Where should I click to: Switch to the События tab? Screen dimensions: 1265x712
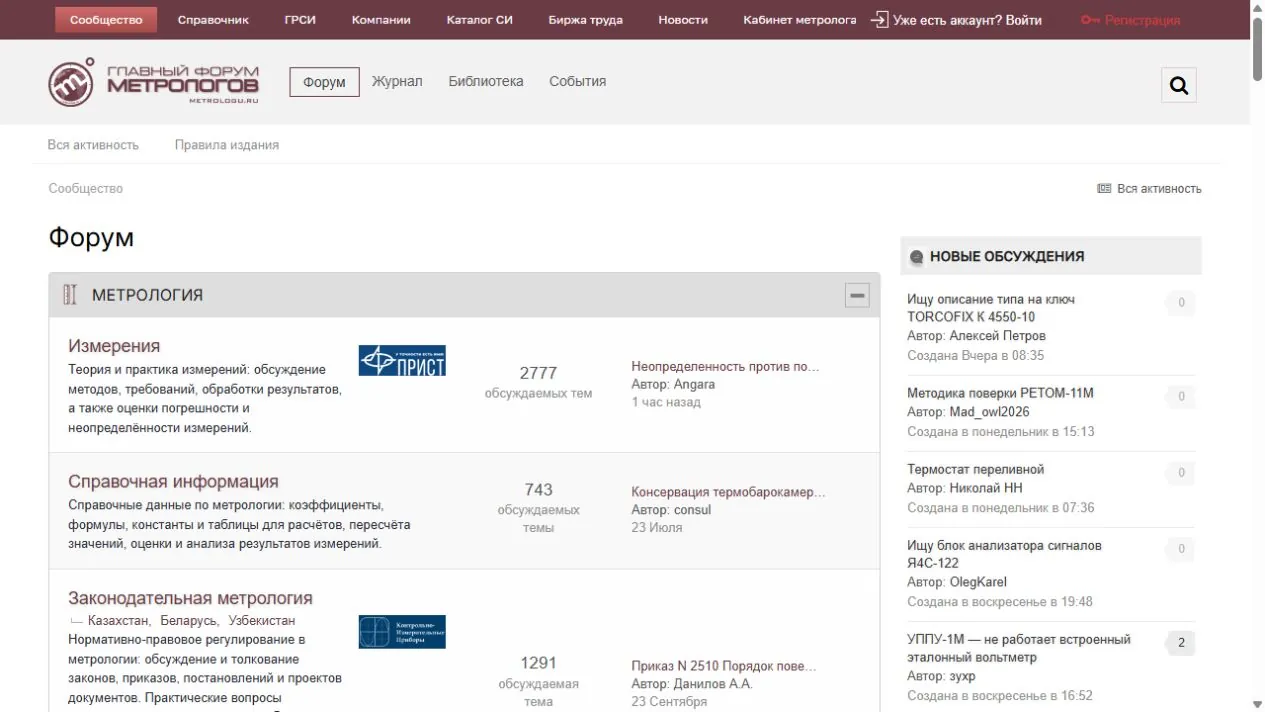click(x=577, y=81)
